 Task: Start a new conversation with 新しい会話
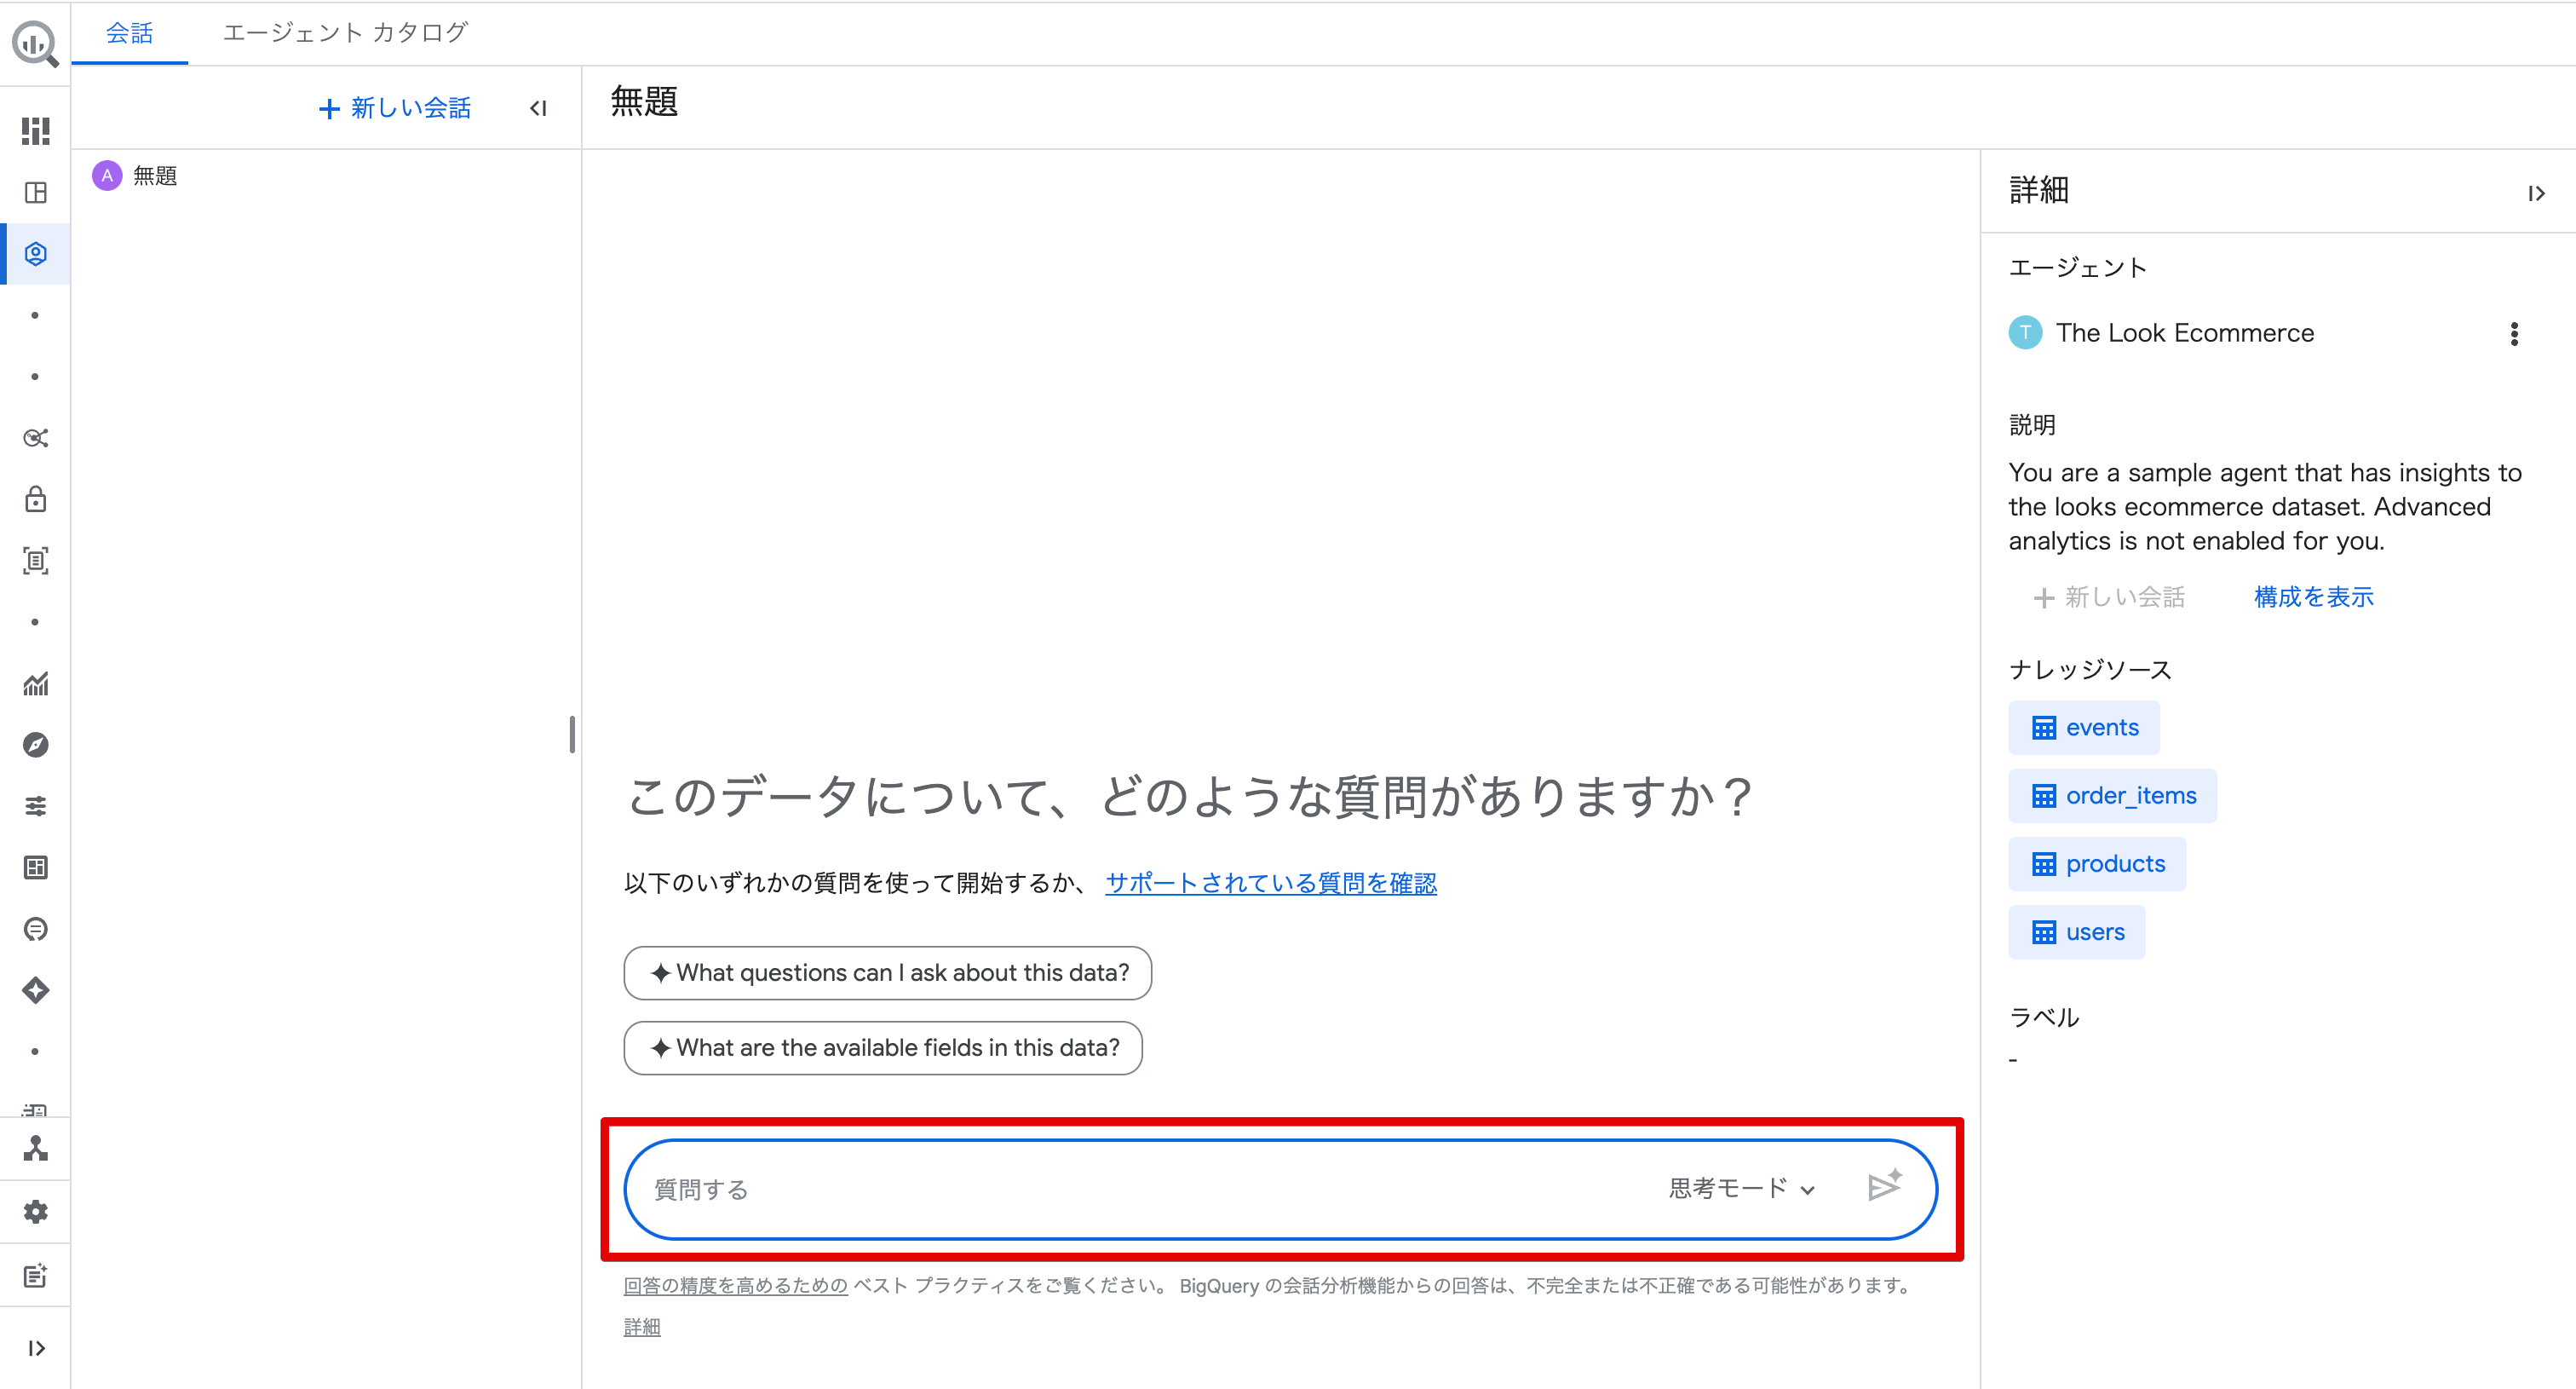(x=394, y=108)
